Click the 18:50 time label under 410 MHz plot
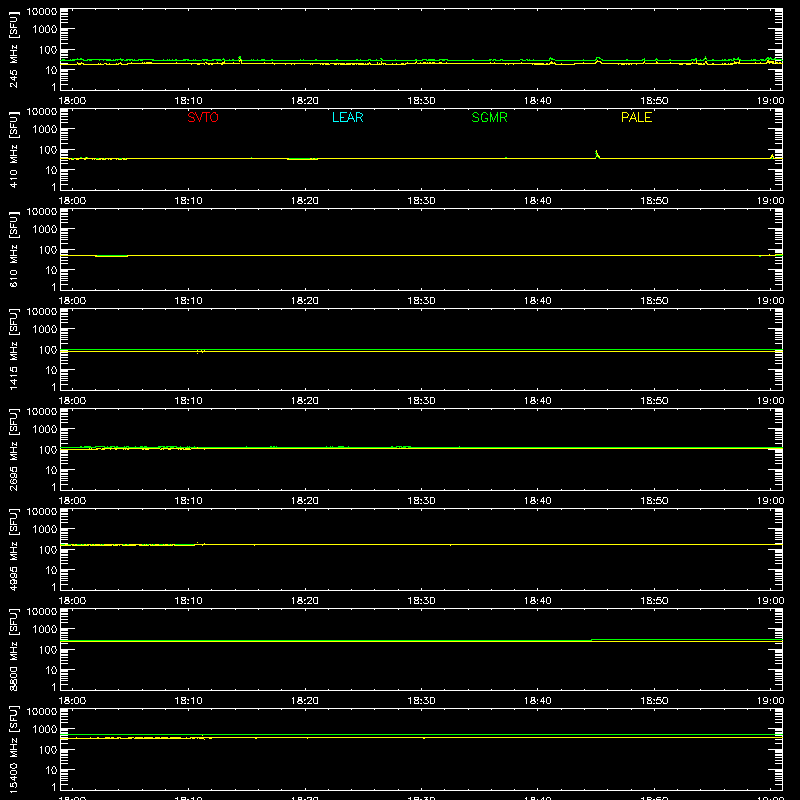 click(x=654, y=201)
